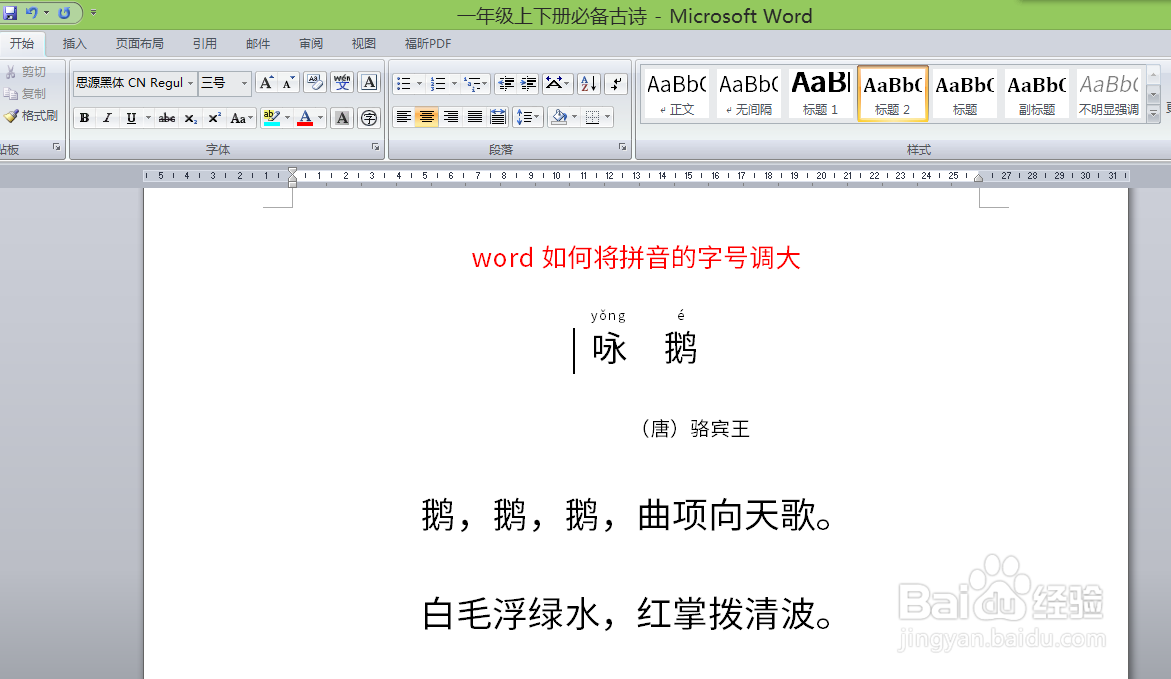Open the font color dropdown arrow
Screen dimensions: 1171x679
pos(321,118)
